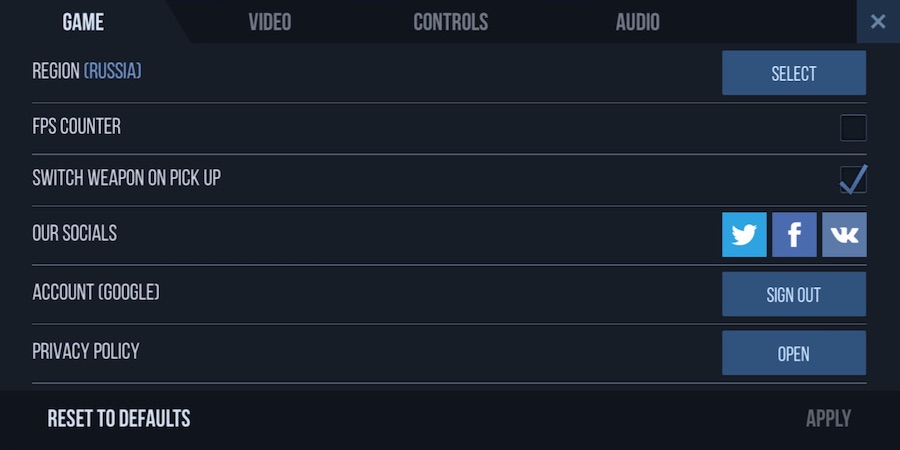Click the Our Socials label text
Viewport: 900px width, 450px height.
click(75, 233)
